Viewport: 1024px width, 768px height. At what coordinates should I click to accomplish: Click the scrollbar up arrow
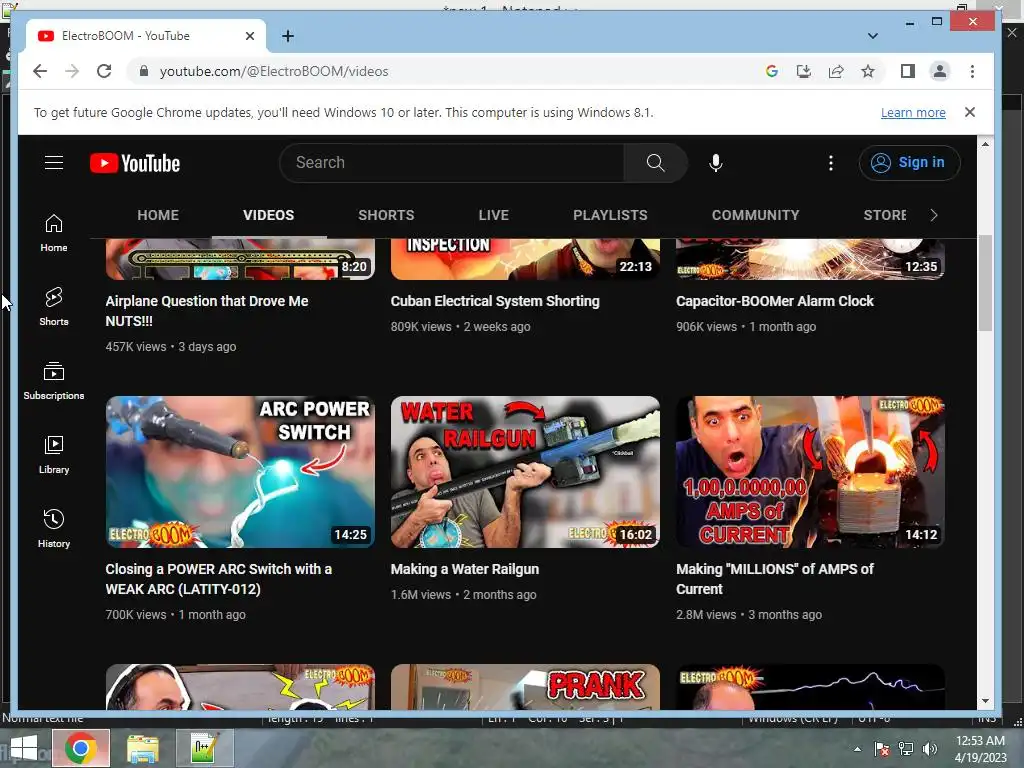(x=985, y=144)
